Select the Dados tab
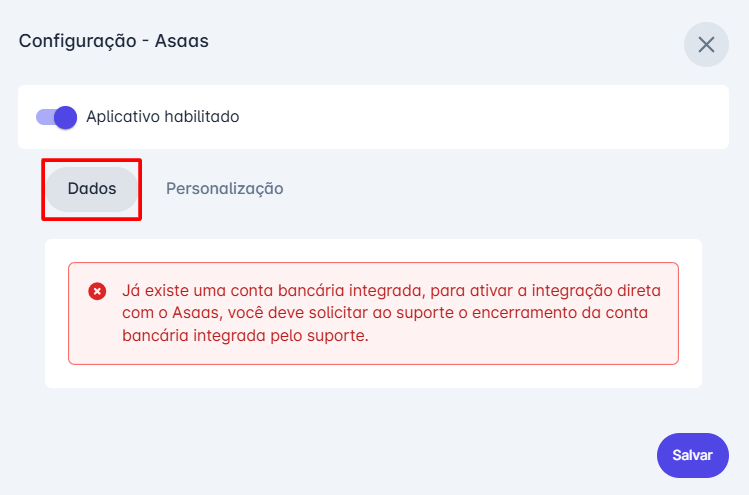 pyautogui.click(x=92, y=188)
